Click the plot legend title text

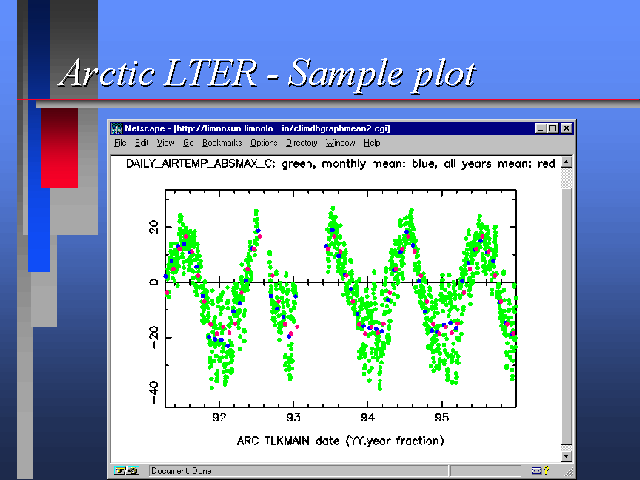[x=340, y=164]
